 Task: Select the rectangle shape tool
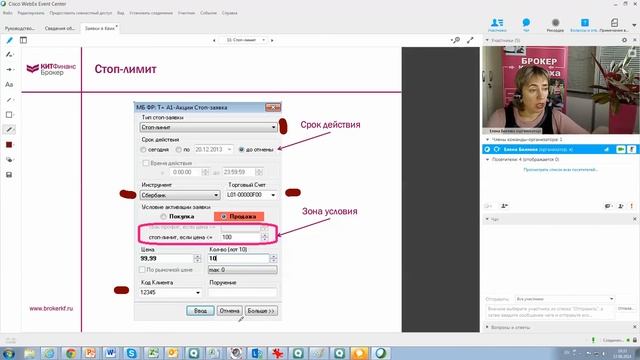click(9, 115)
